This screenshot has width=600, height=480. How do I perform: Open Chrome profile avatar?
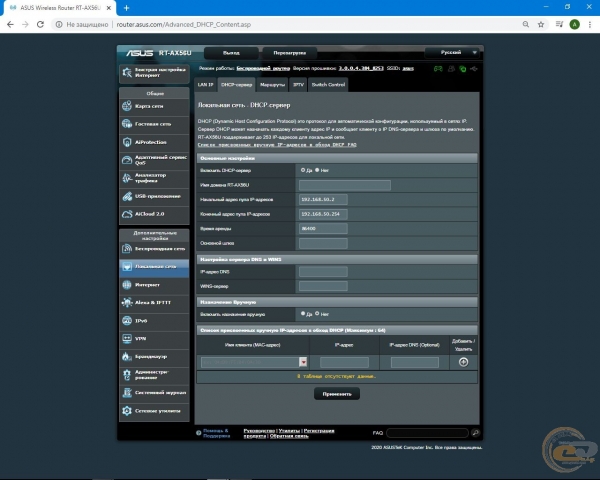[x=574, y=24]
